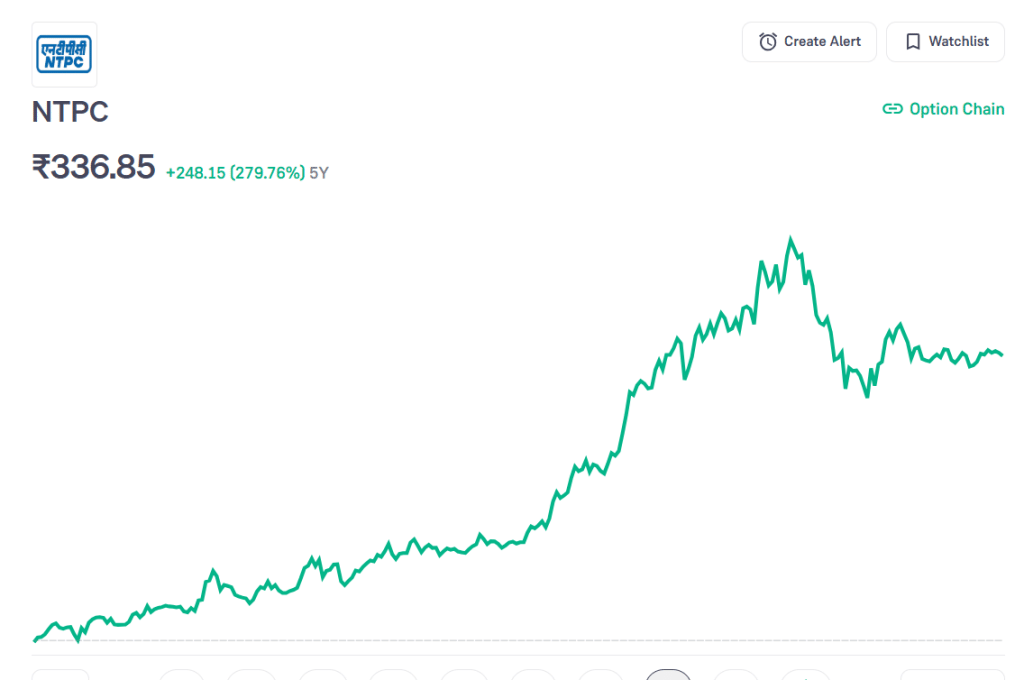
Task: Click the leftmost button below the chart
Action: pos(60,675)
